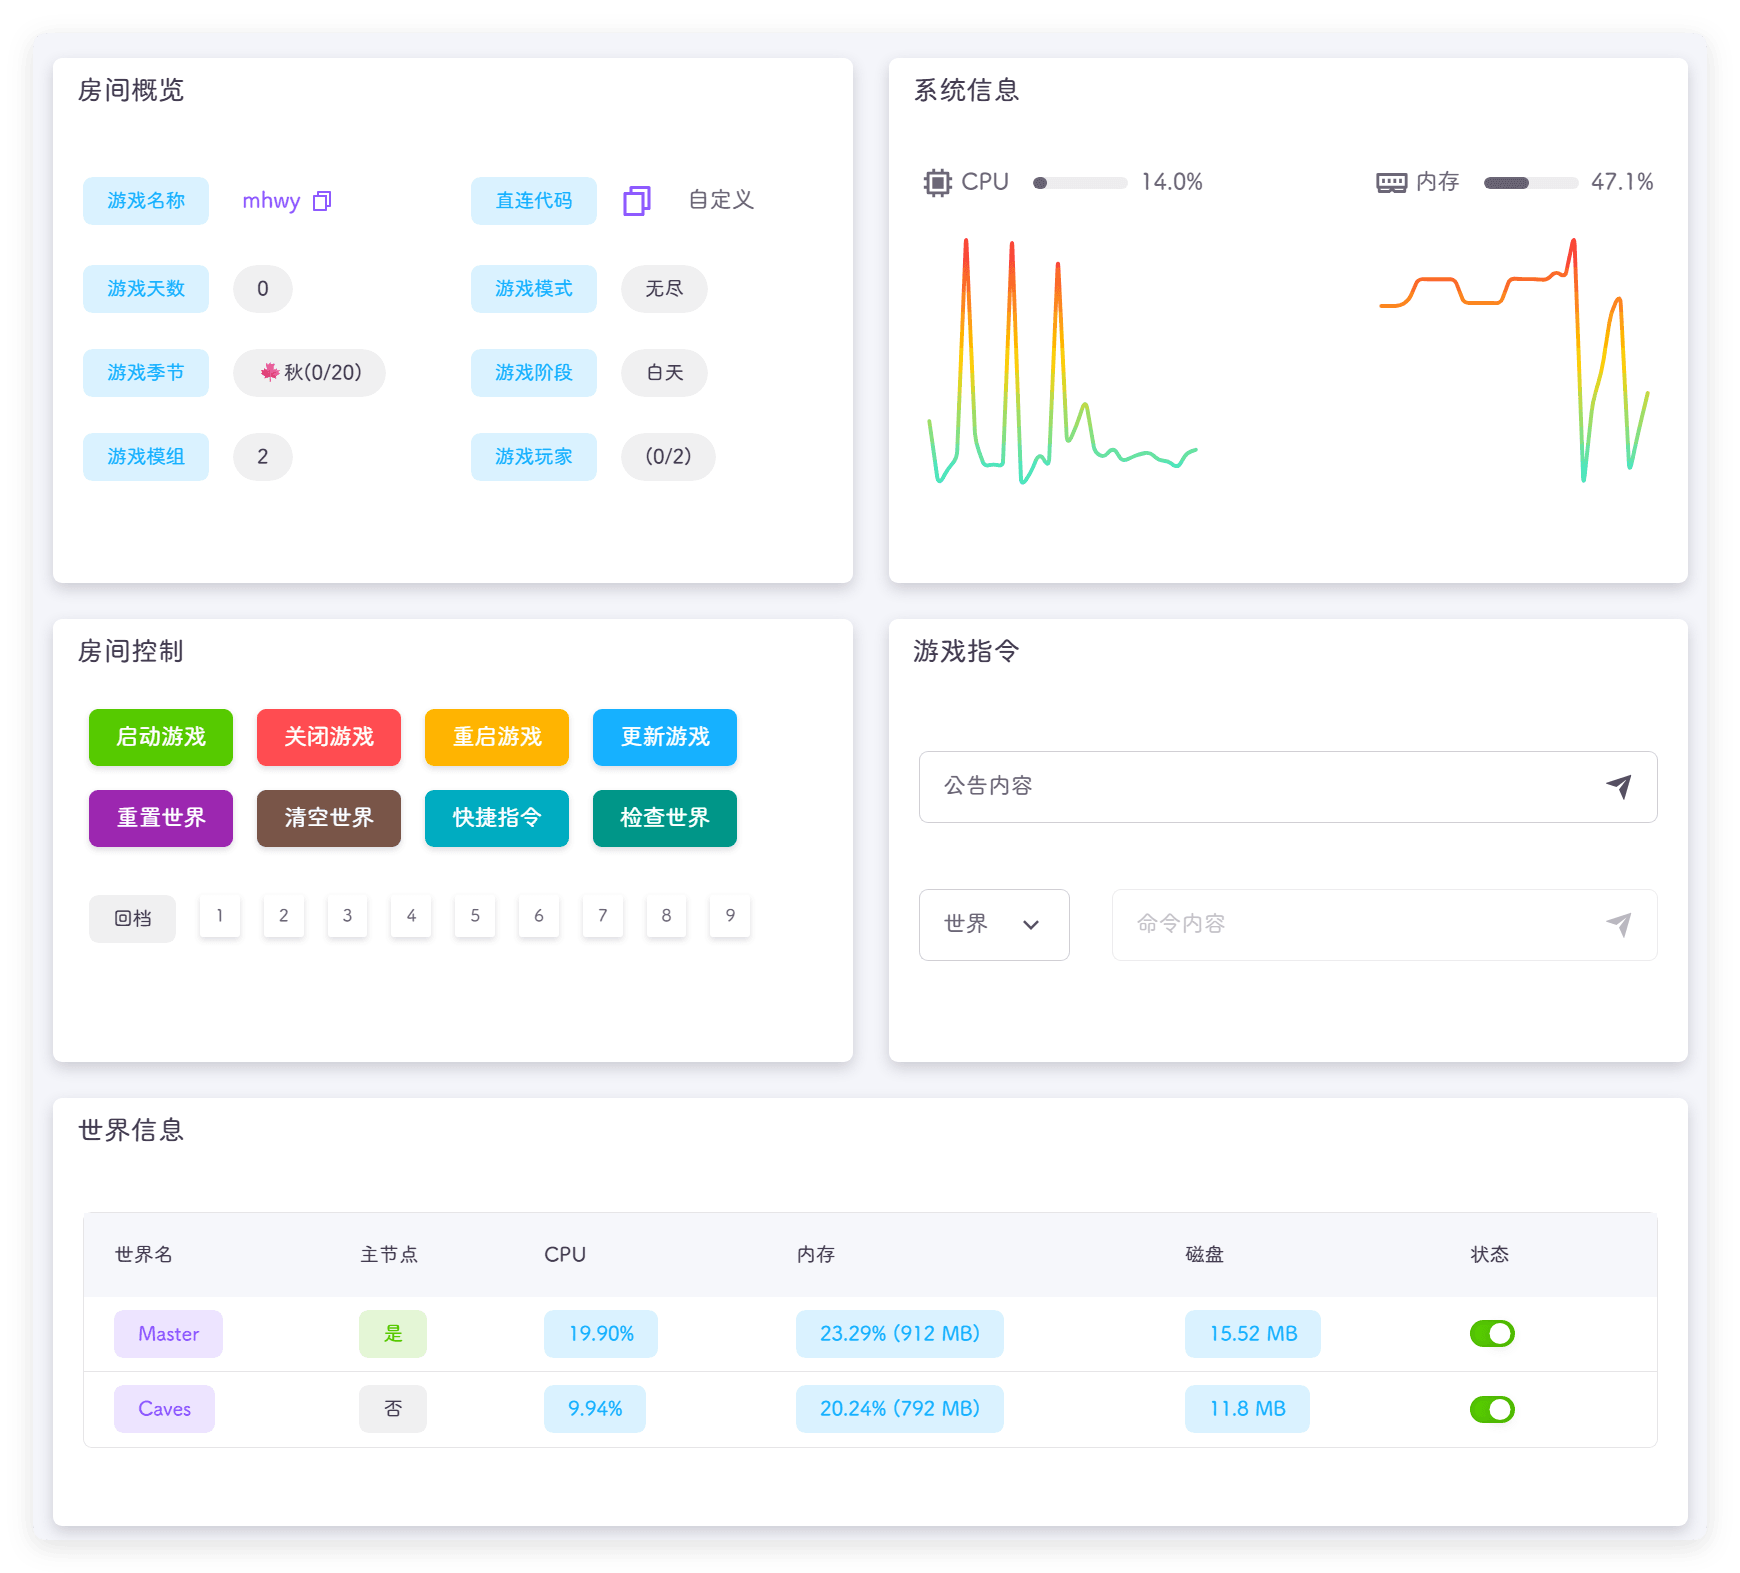Click the 快捷指令 button

coord(497,818)
